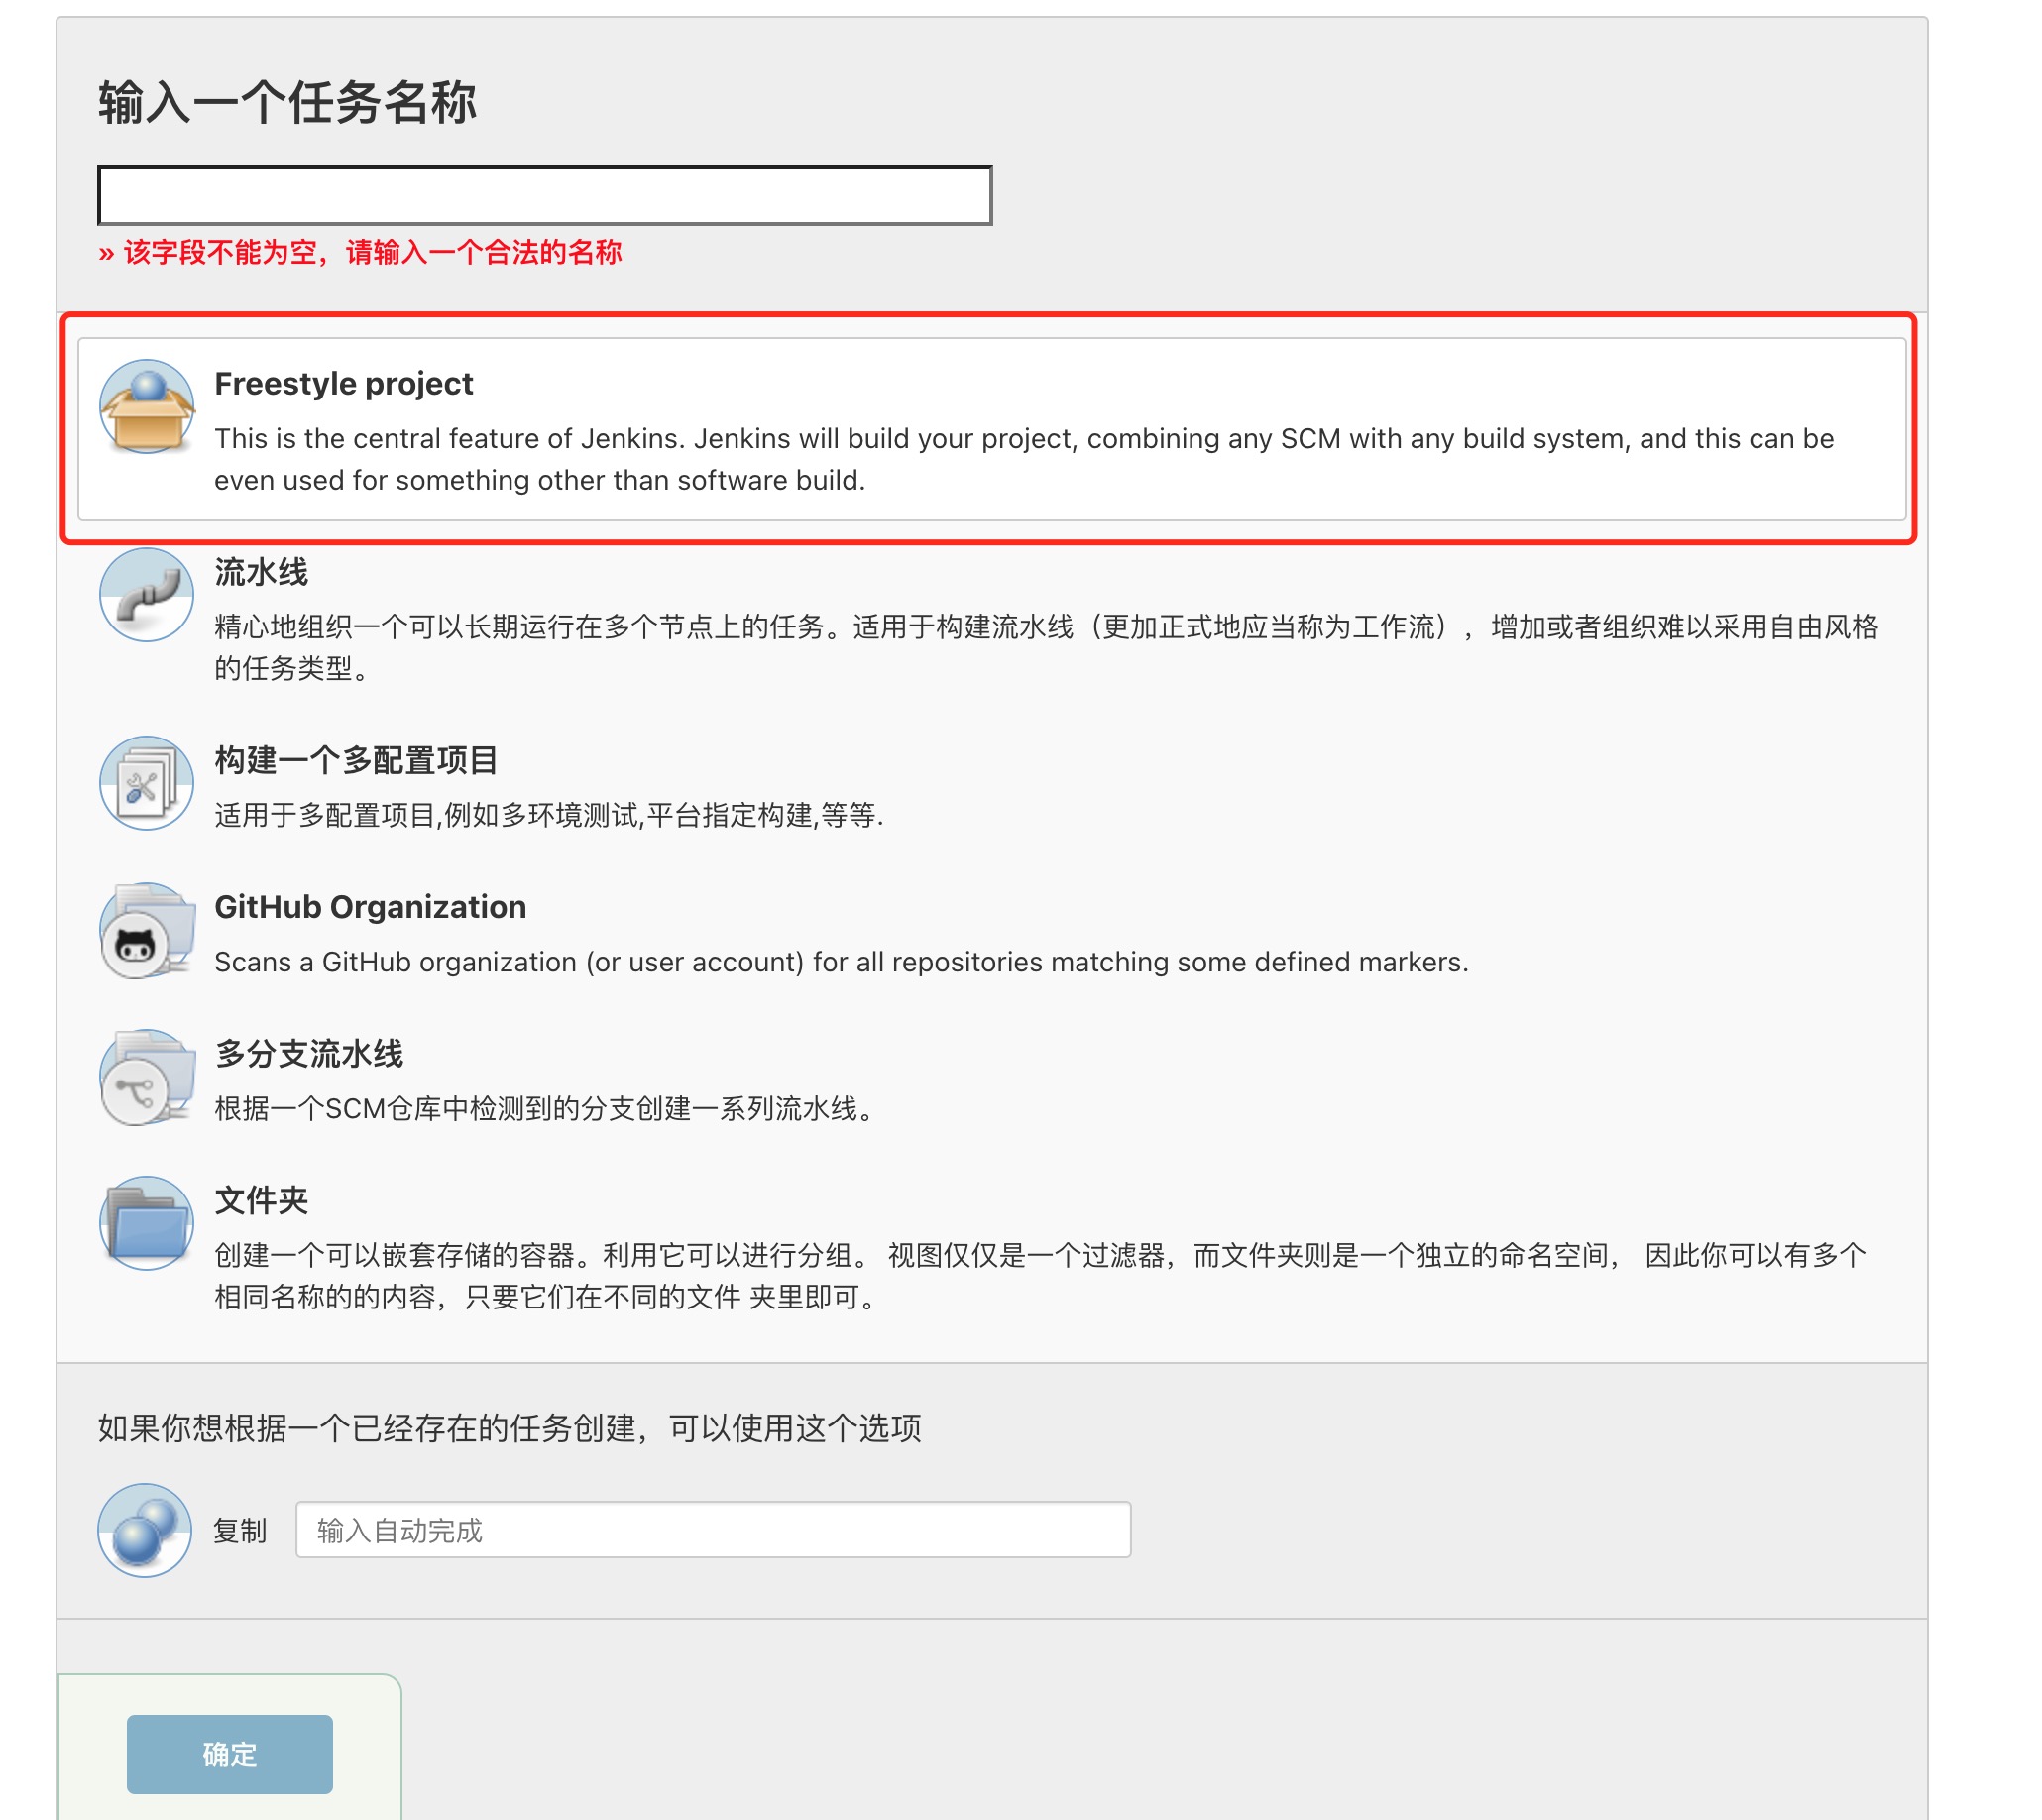Image resolution: width=2042 pixels, height=1820 pixels.
Task: Select the 文件夹 item title
Action: tap(261, 1201)
